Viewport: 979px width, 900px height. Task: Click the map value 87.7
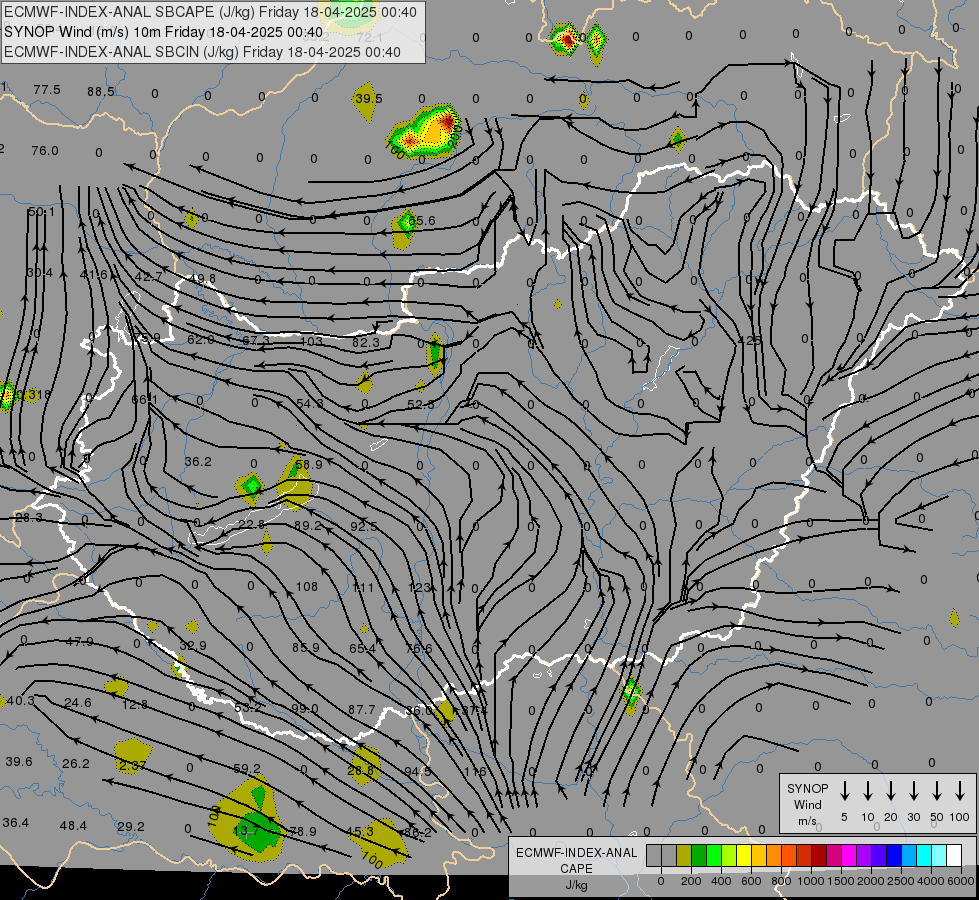coord(362,710)
